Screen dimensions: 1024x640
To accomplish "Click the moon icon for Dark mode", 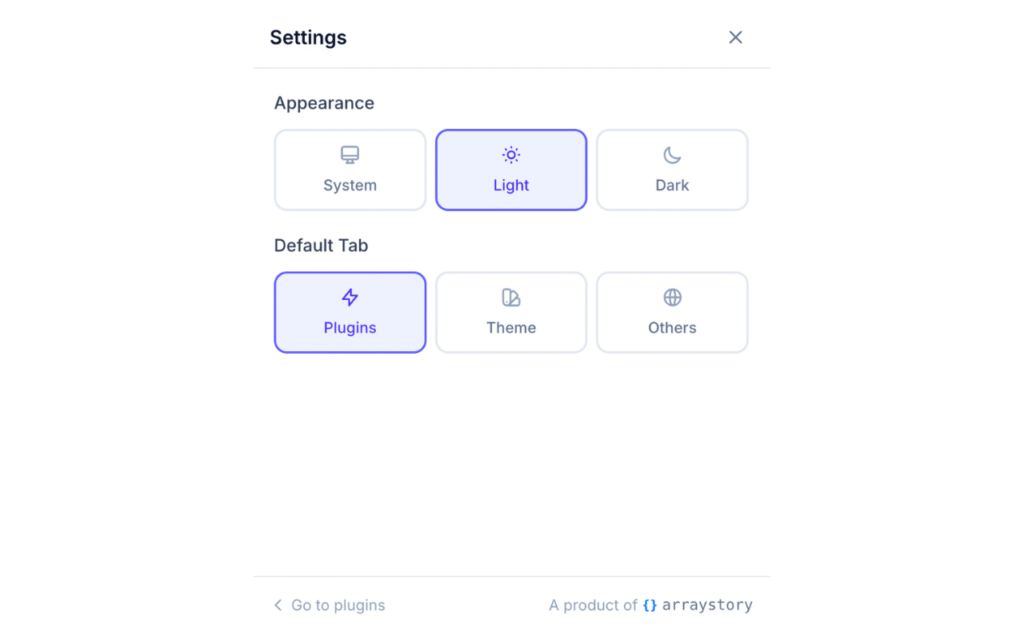I will (x=671, y=155).
